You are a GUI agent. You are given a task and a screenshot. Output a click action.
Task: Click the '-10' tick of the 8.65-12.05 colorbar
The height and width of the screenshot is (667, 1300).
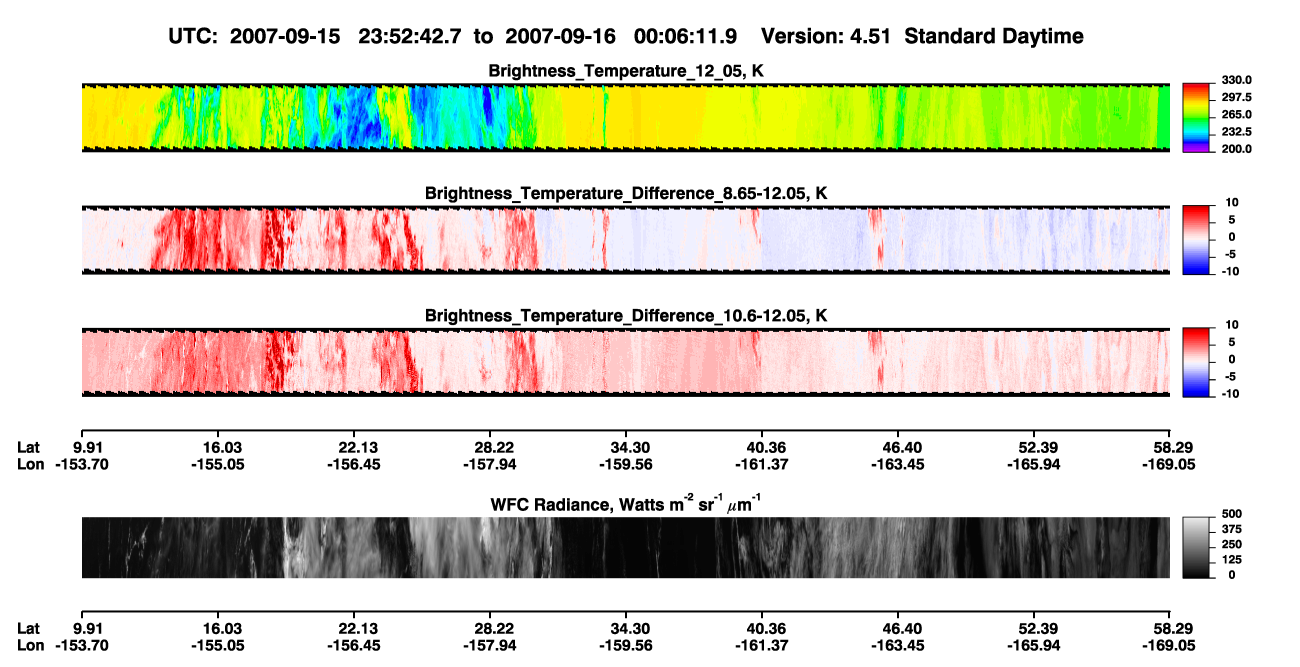coord(1233,272)
